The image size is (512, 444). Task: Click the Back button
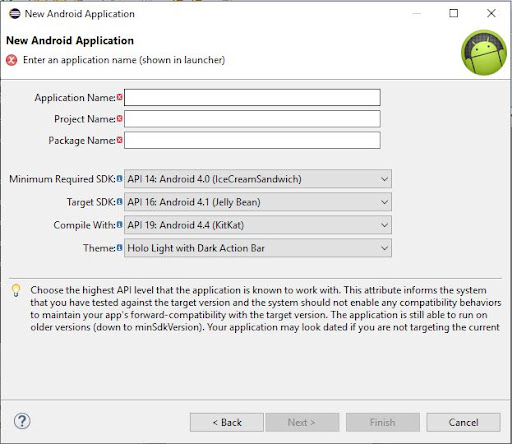227,422
